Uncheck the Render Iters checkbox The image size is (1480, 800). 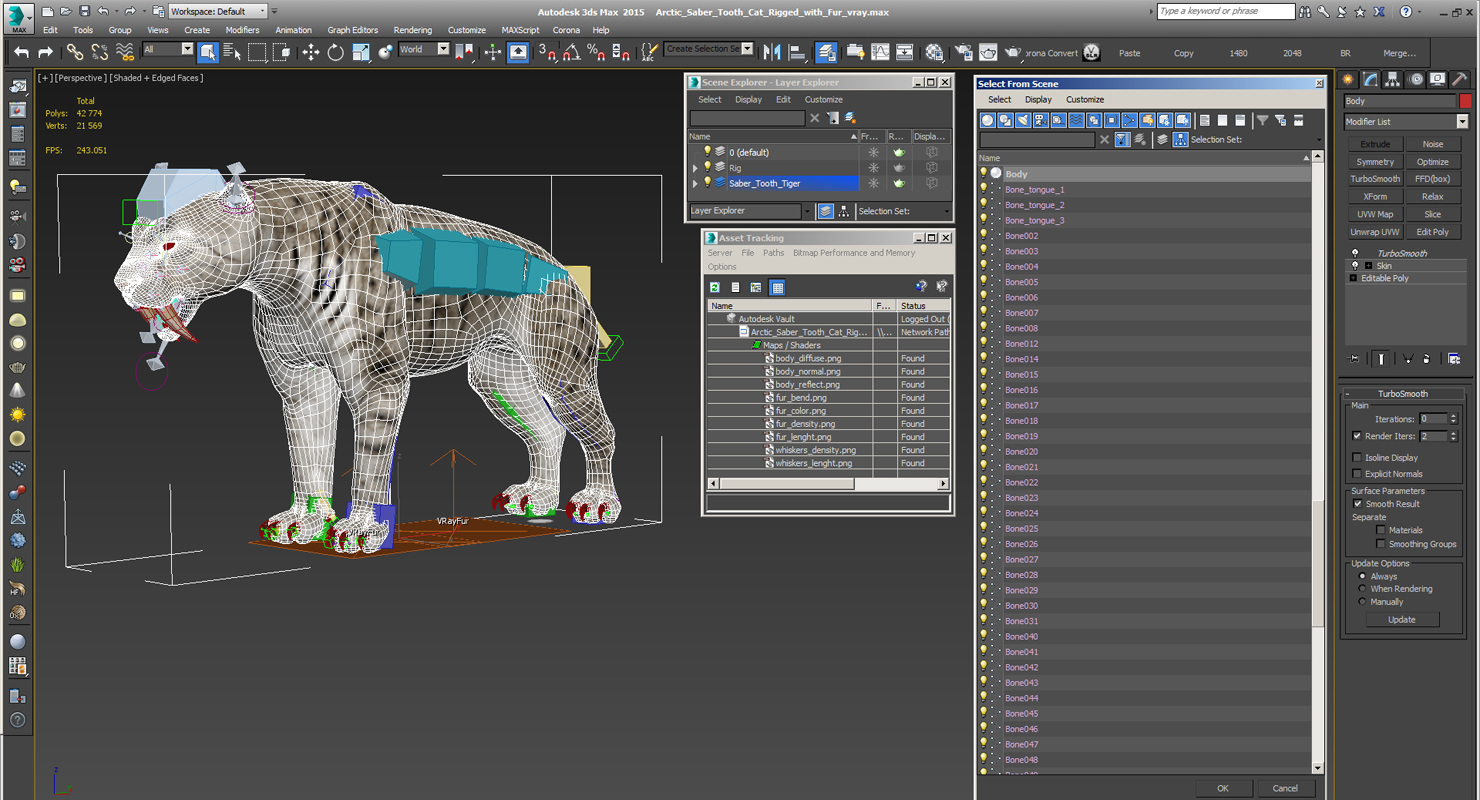(1357, 436)
